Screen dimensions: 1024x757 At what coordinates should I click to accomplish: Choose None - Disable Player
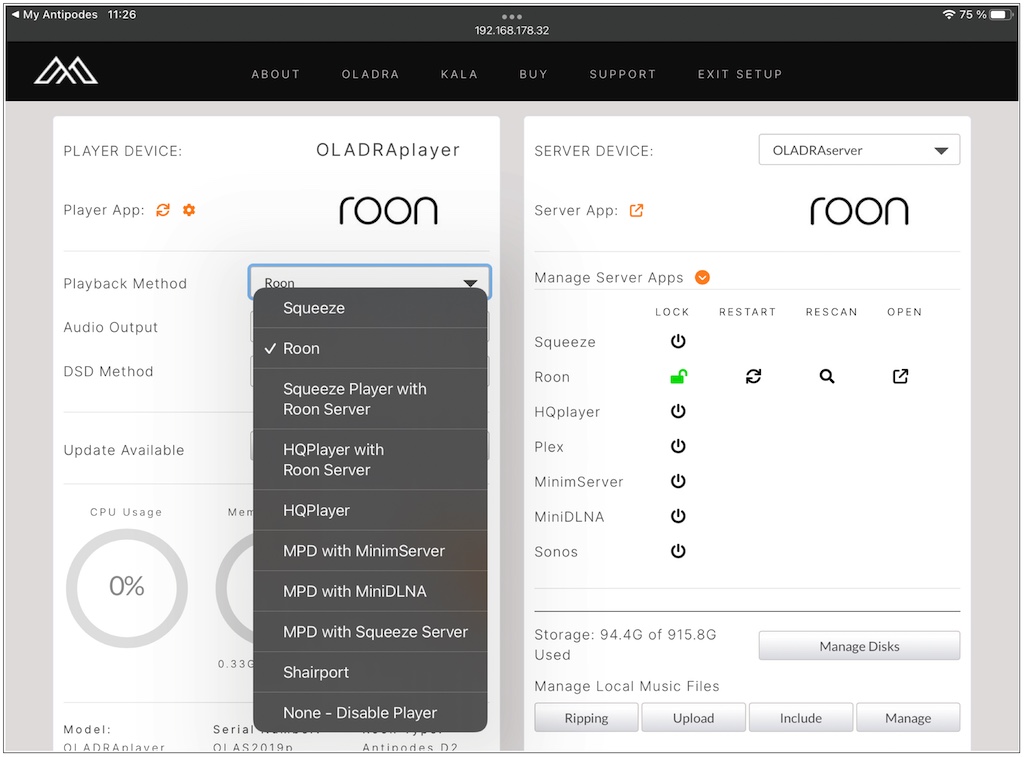[x=370, y=712]
